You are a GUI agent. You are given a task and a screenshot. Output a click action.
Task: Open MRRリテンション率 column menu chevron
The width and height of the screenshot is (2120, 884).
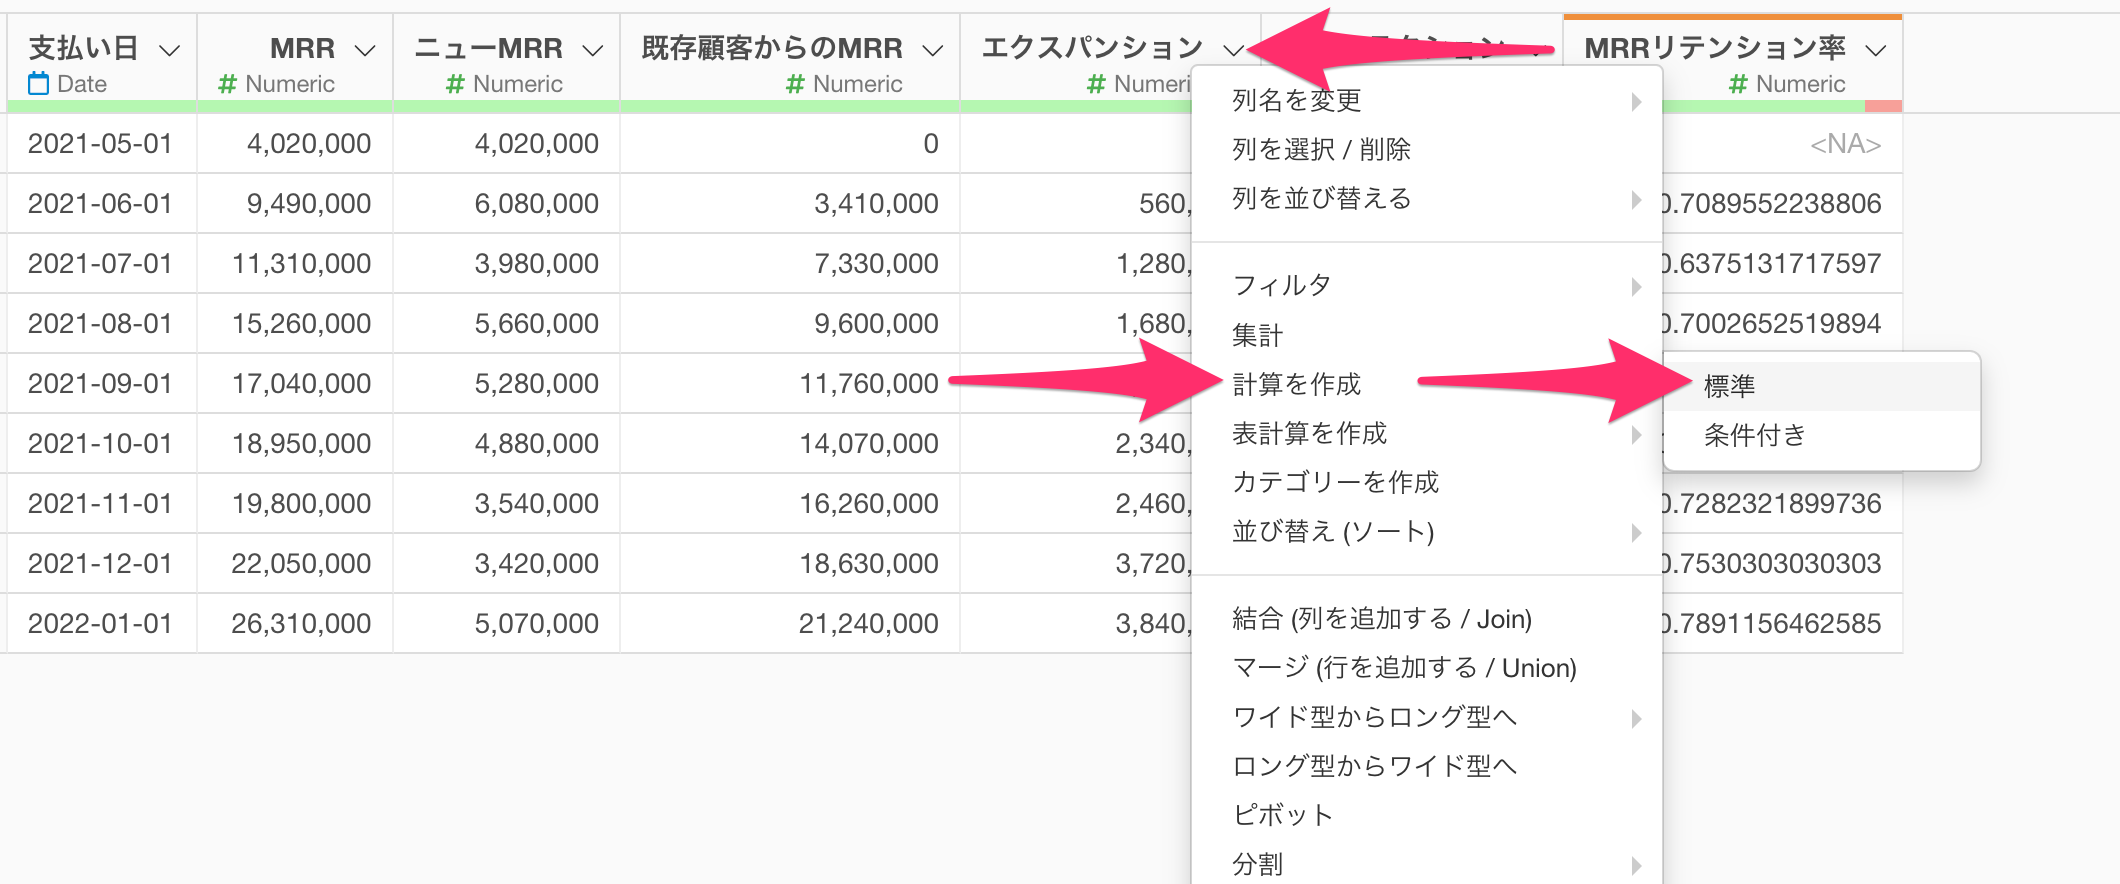(x=1876, y=49)
